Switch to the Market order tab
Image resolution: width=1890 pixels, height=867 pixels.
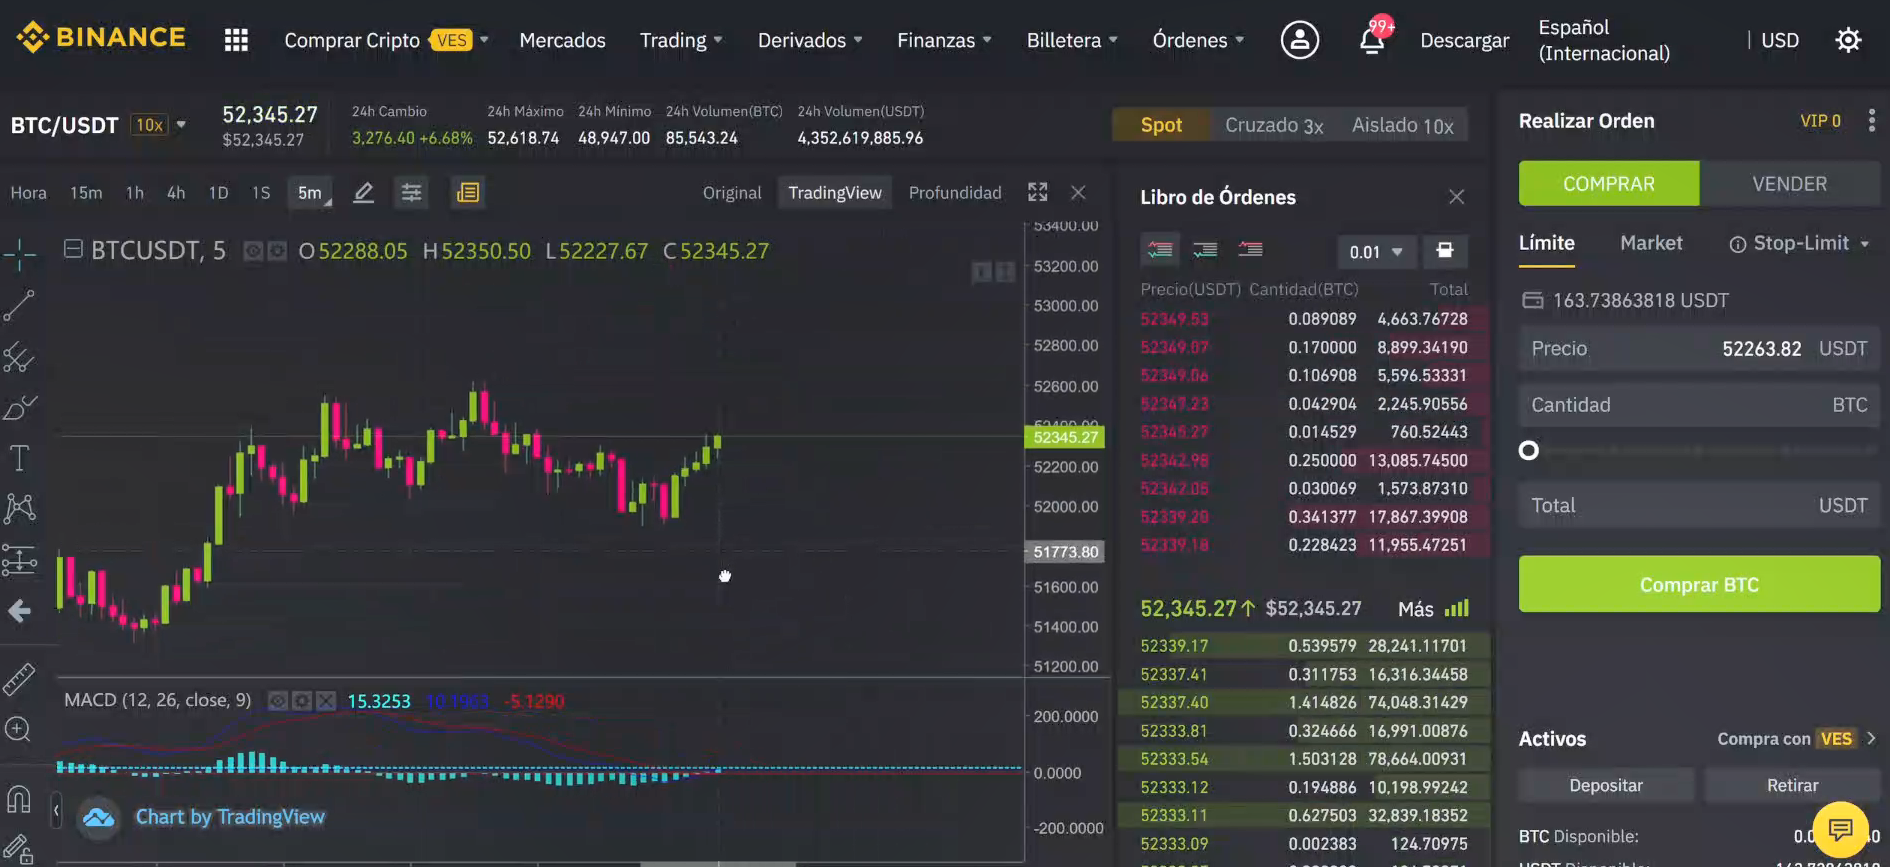[1651, 243]
